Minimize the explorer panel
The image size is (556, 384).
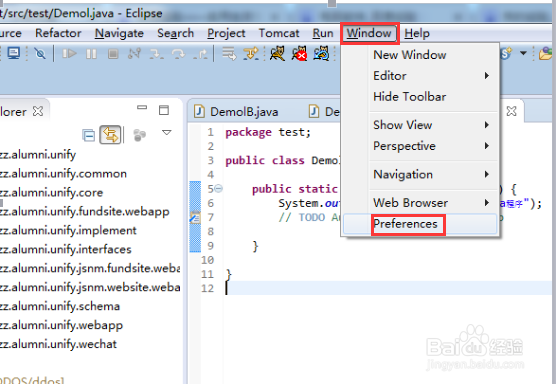point(142,107)
